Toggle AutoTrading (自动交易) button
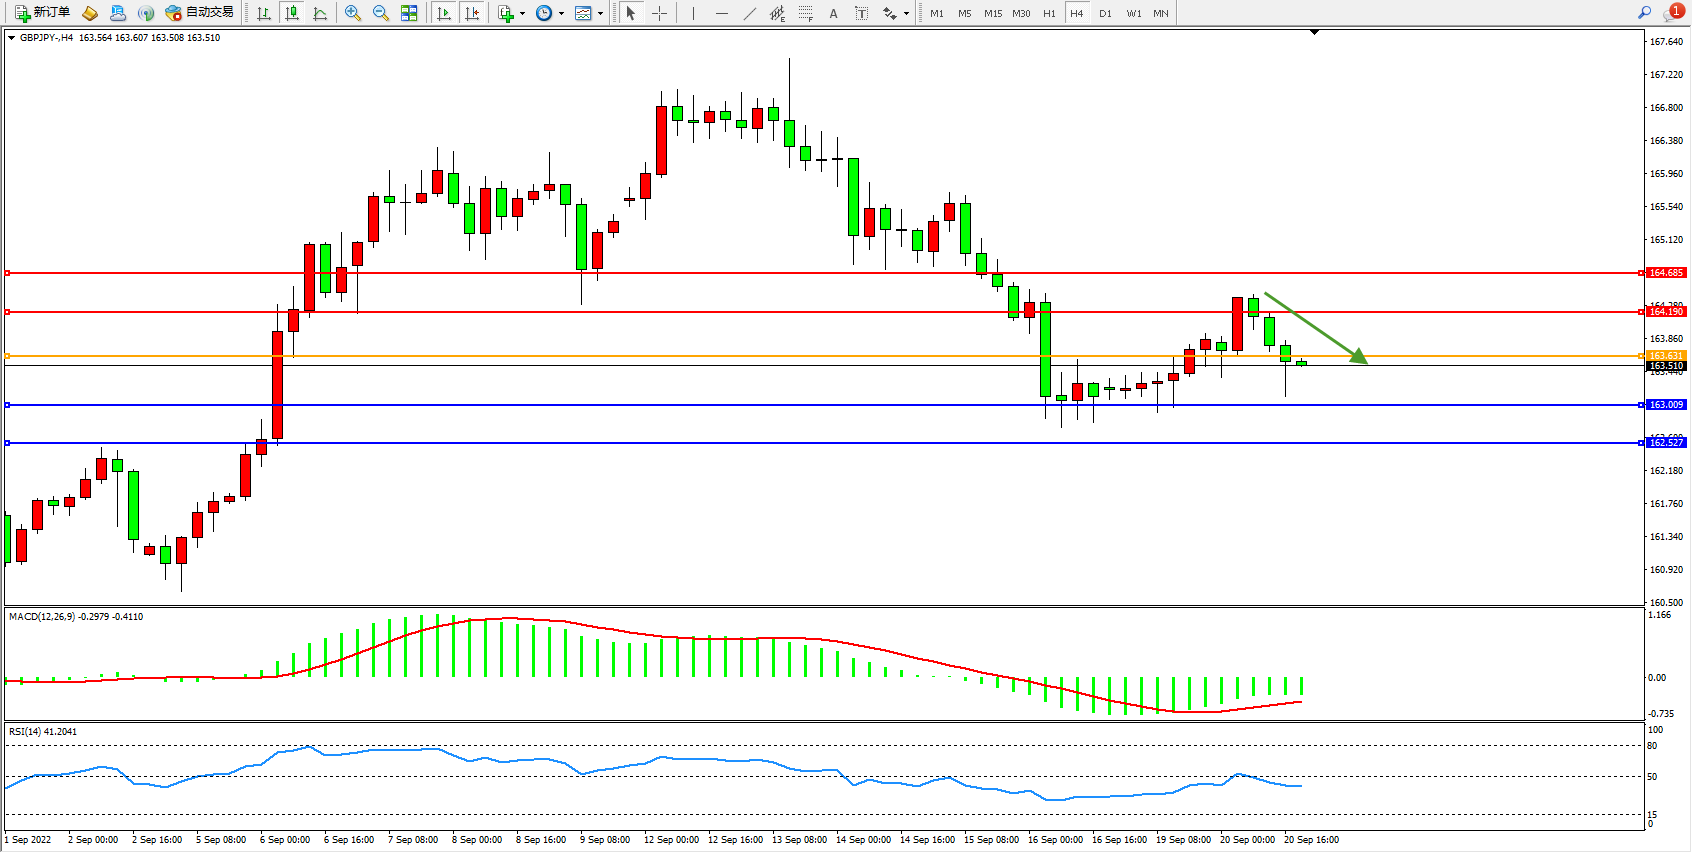This screenshot has height=853, width=1692. pos(199,13)
